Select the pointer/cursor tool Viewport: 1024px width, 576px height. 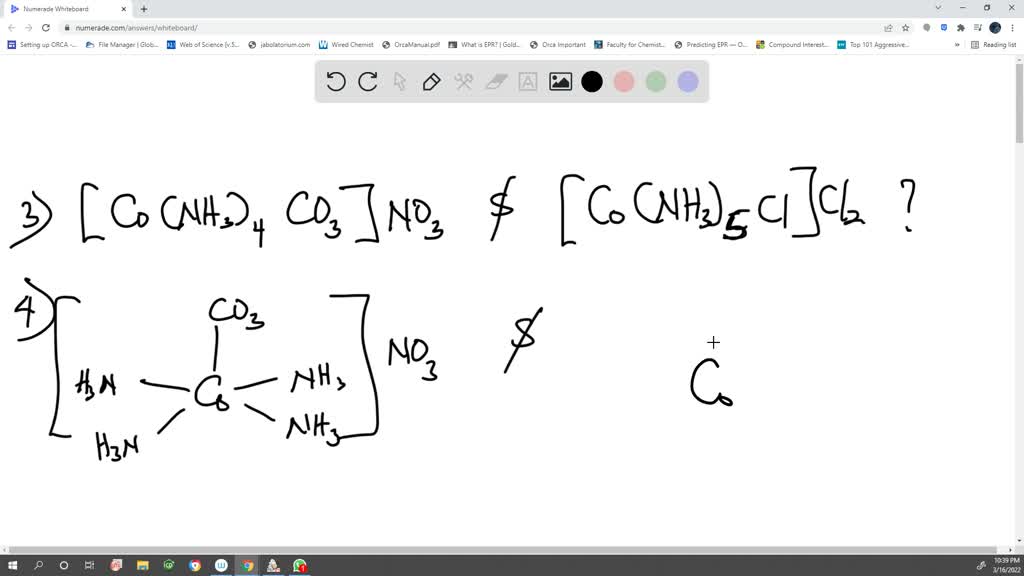399,82
